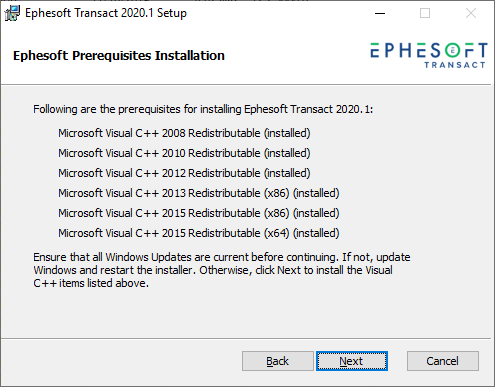Click the TRANSACT text under the logo

455,65
